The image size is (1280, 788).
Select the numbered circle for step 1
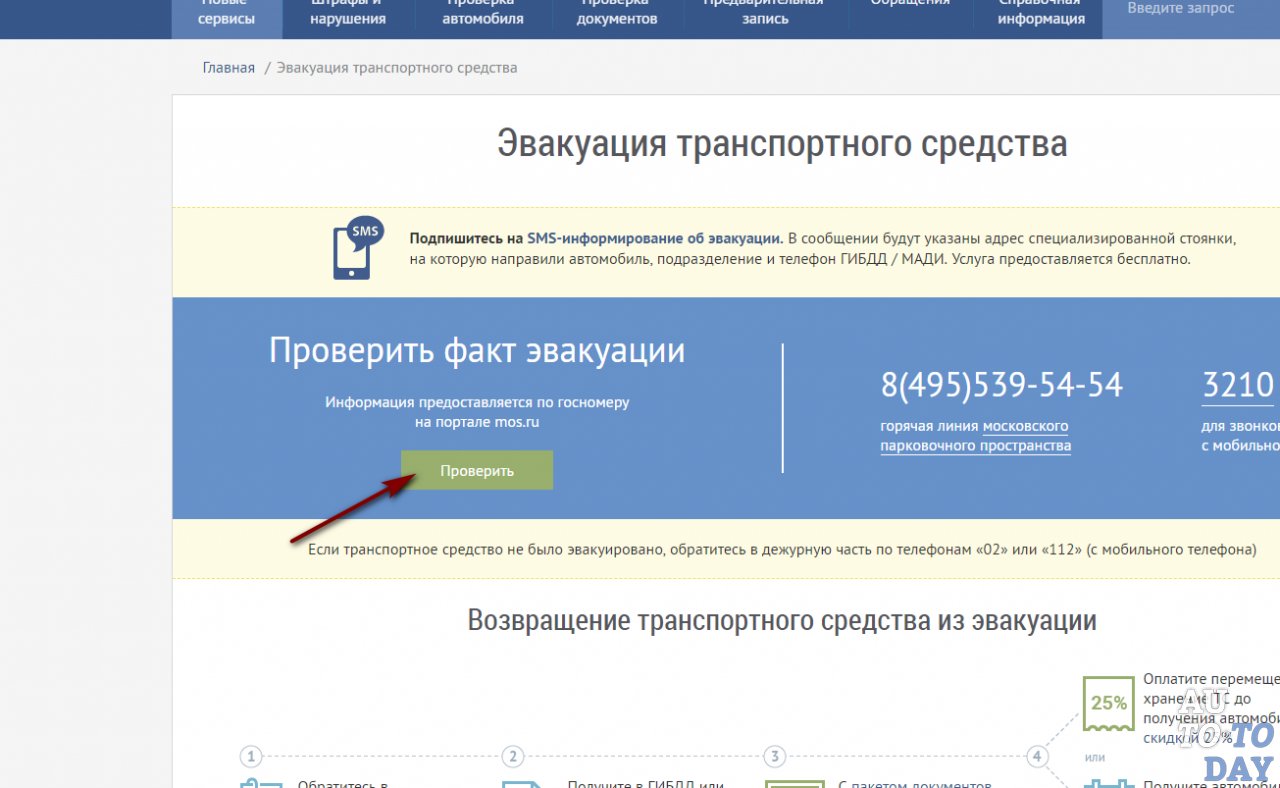coord(251,756)
